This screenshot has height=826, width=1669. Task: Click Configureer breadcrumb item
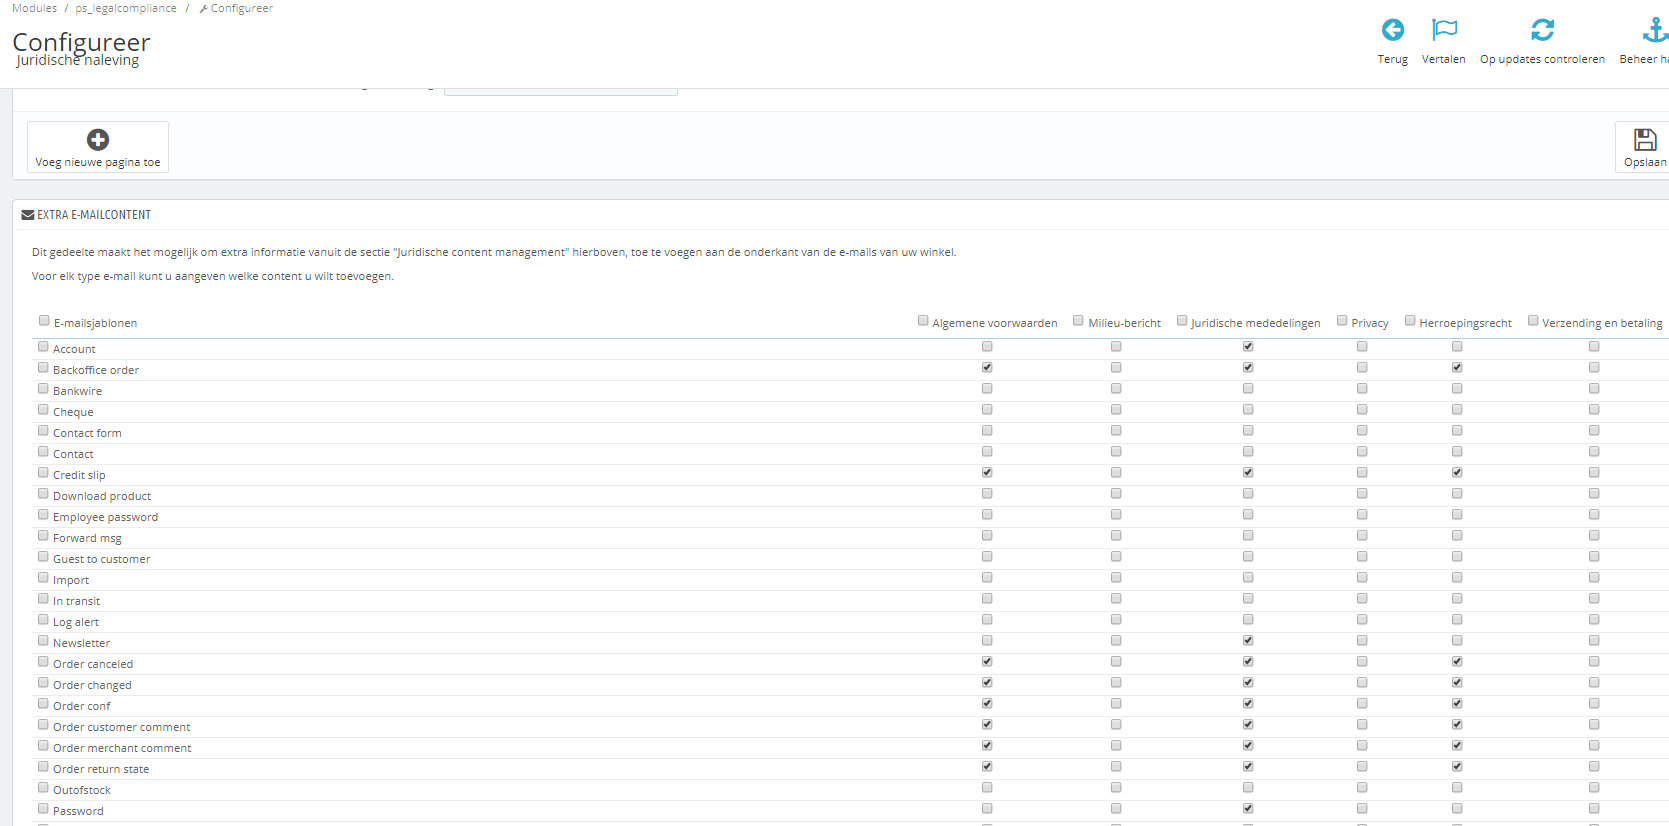pos(236,8)
